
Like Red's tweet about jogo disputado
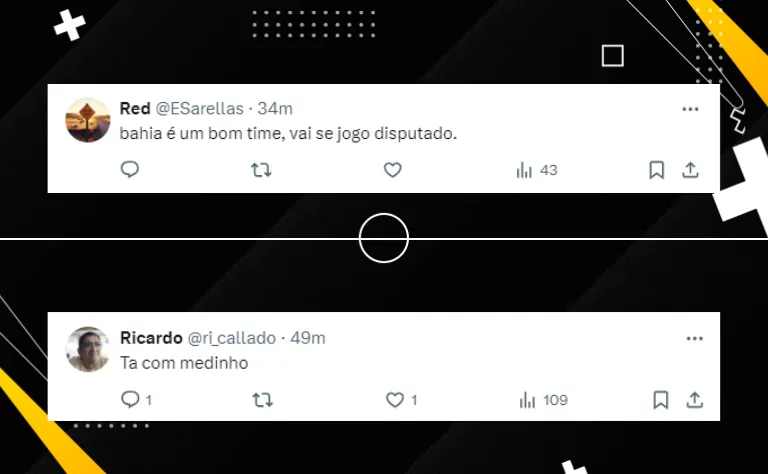(x=392, y=170)
